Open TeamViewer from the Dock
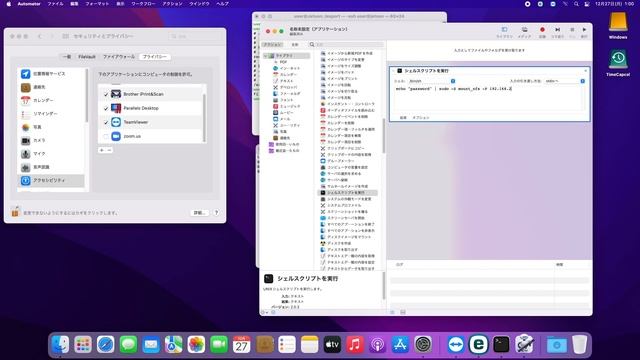640x360 pixels. (x=456, y=345)
